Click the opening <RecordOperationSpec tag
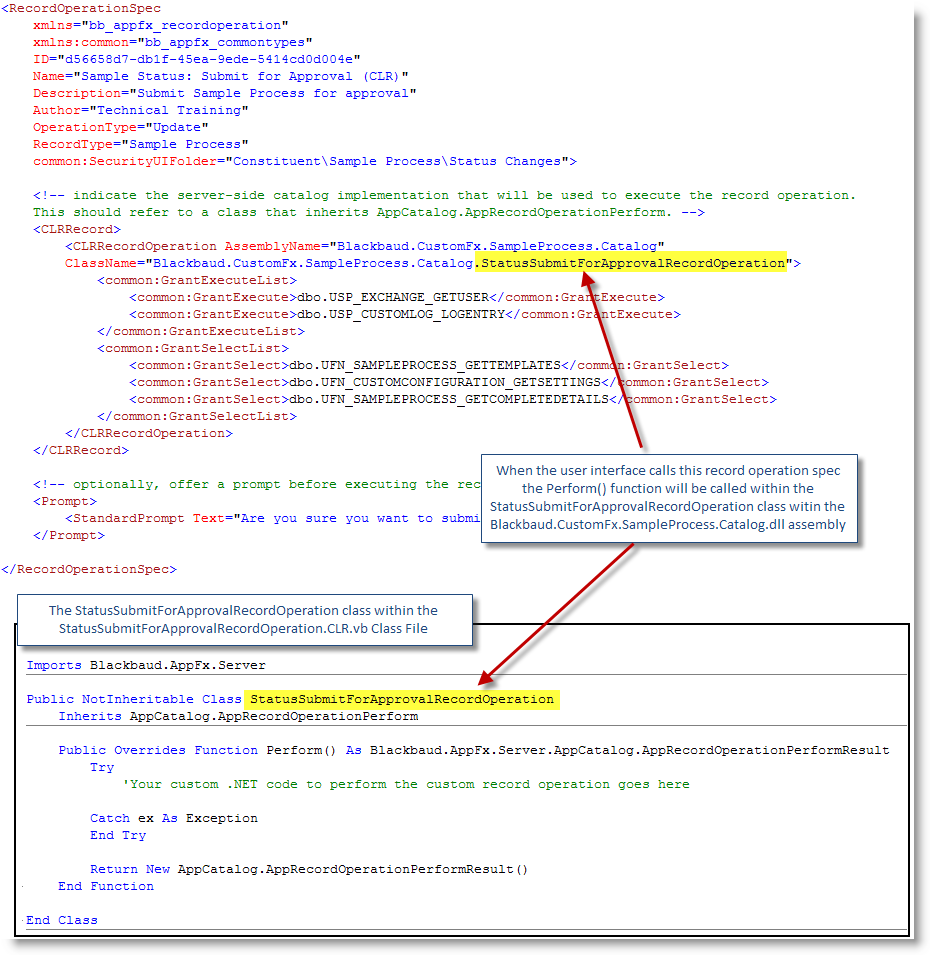This screenshot has width=930, height=955. click(x=81, y=9)
